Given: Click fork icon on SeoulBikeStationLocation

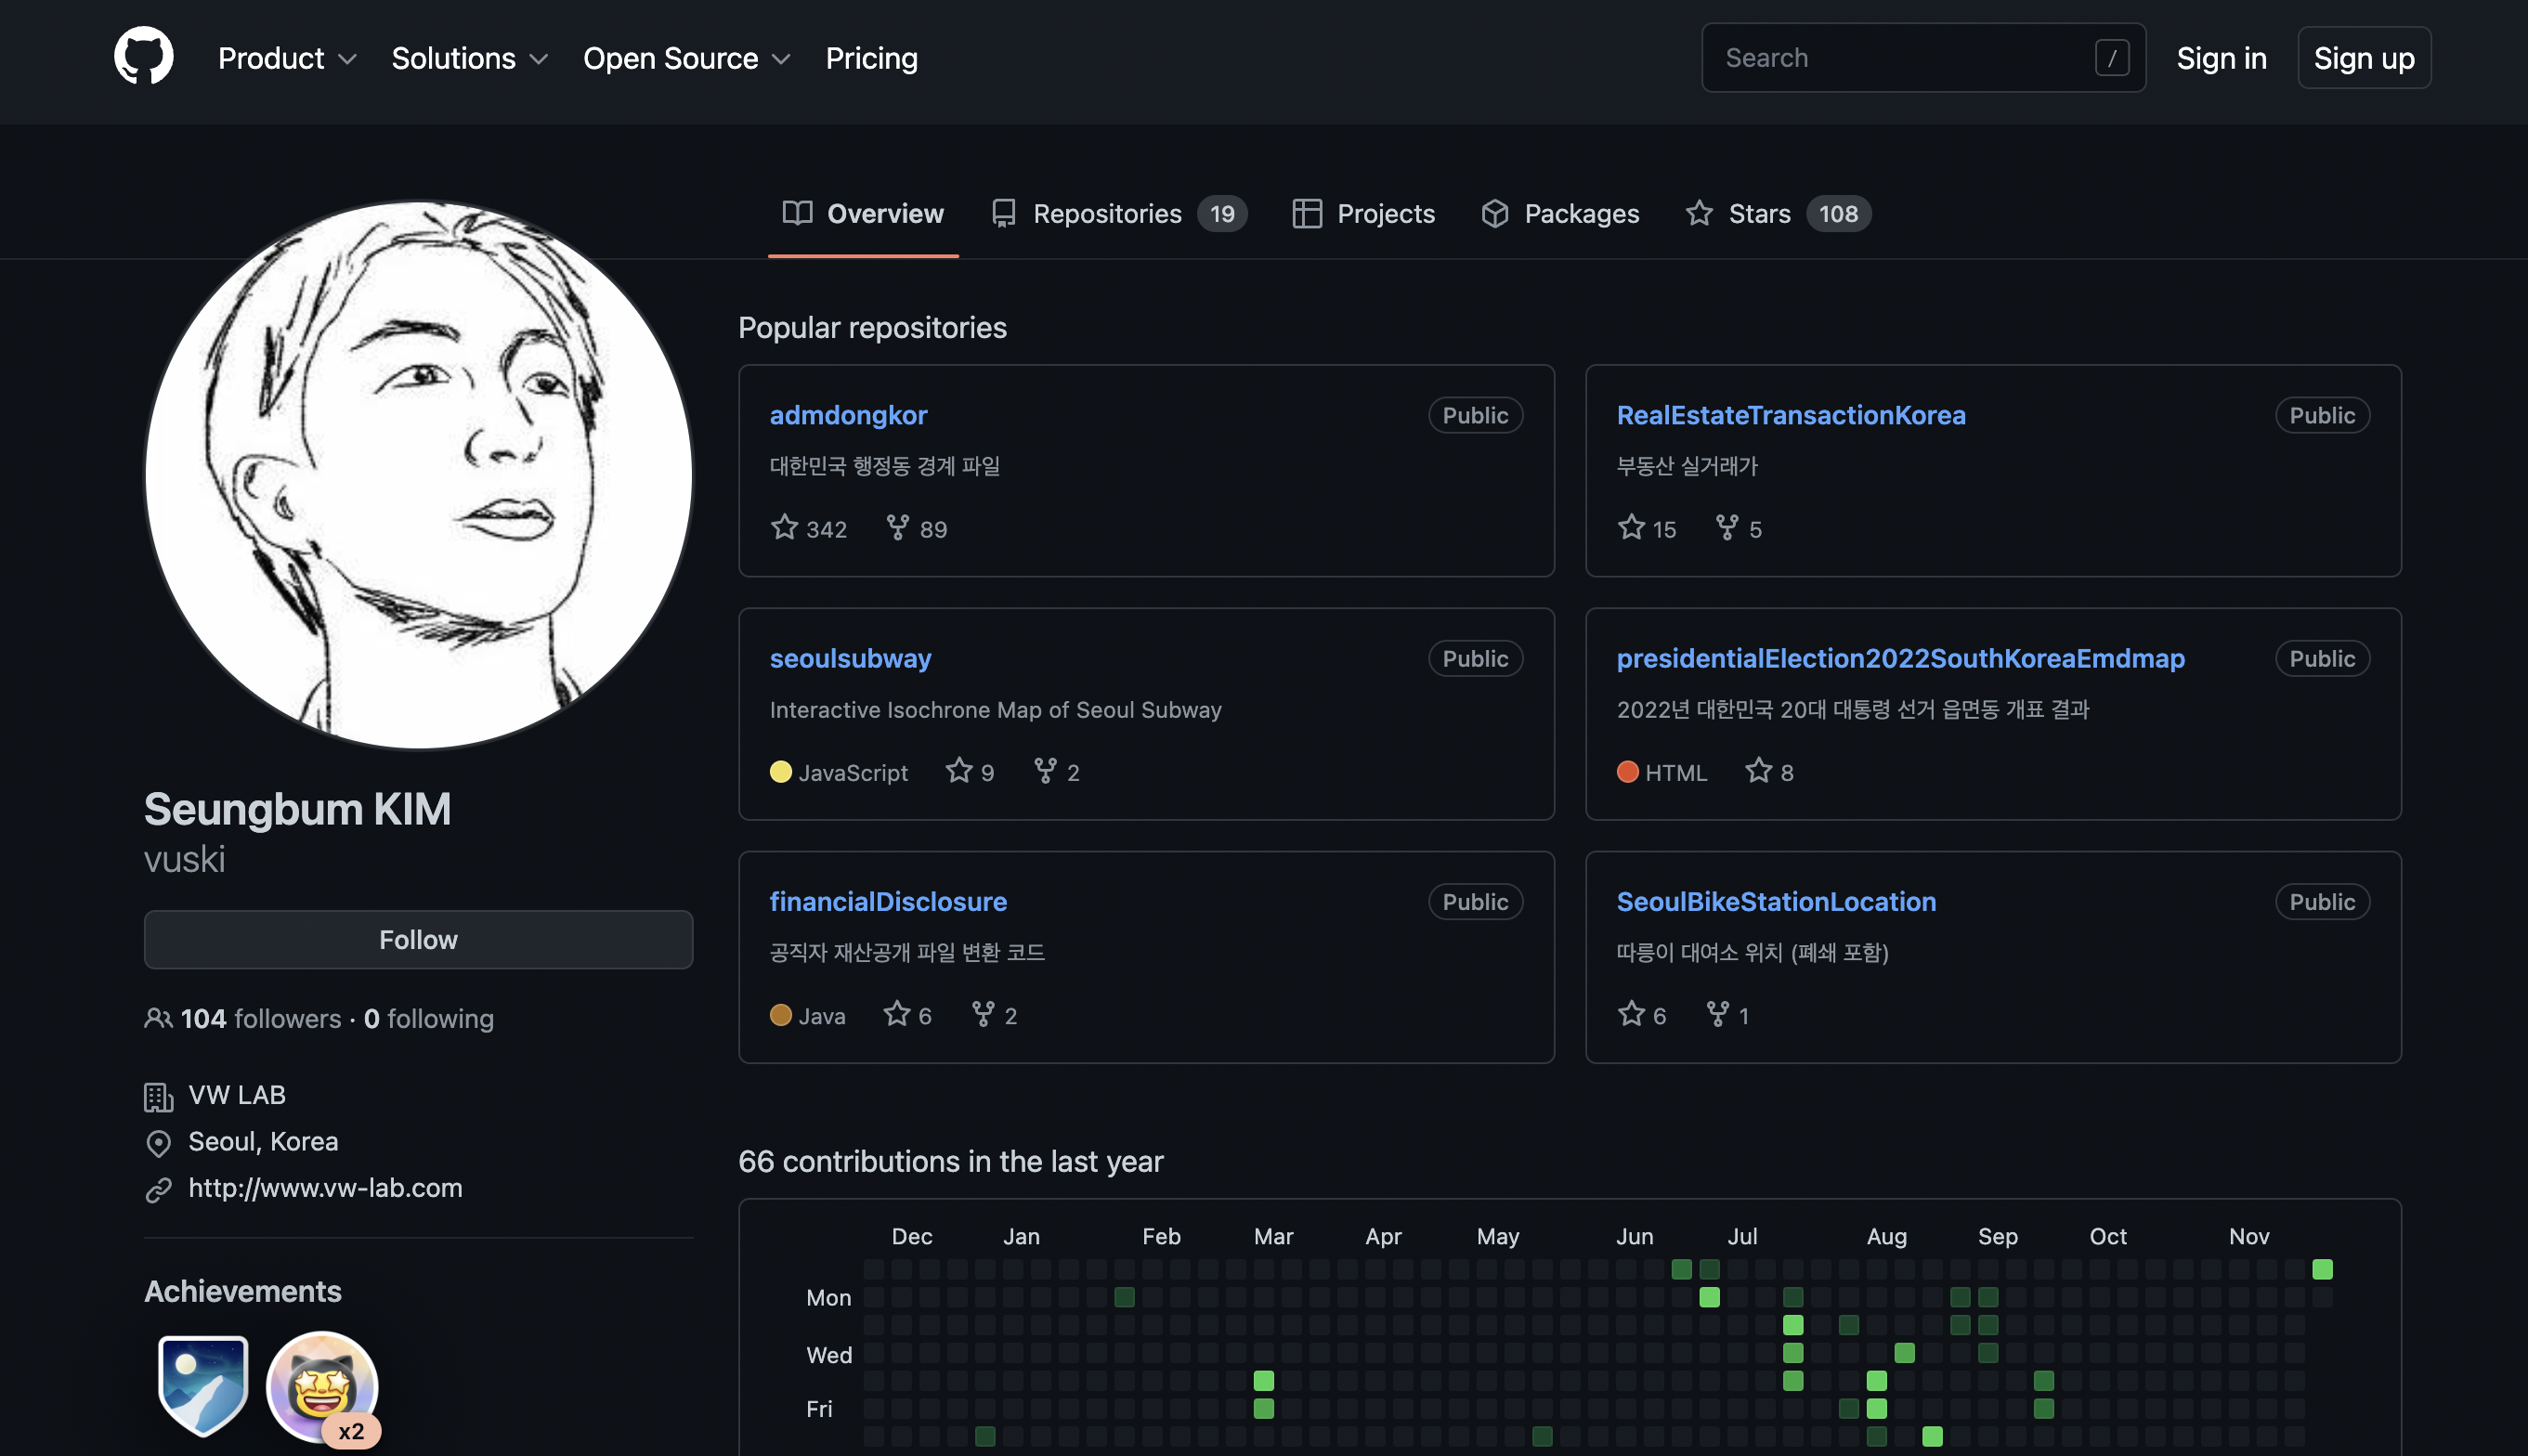Looking at the screenshot, I should (1717, 1013).
